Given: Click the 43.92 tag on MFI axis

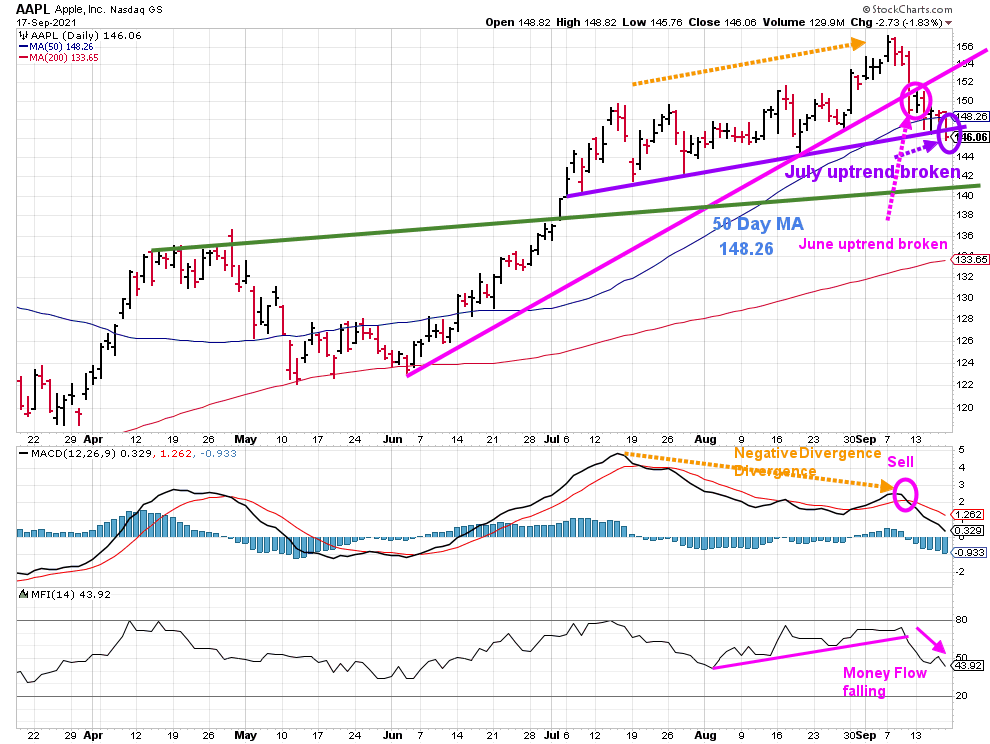Looking at the screenshot, I should point(968,666).
